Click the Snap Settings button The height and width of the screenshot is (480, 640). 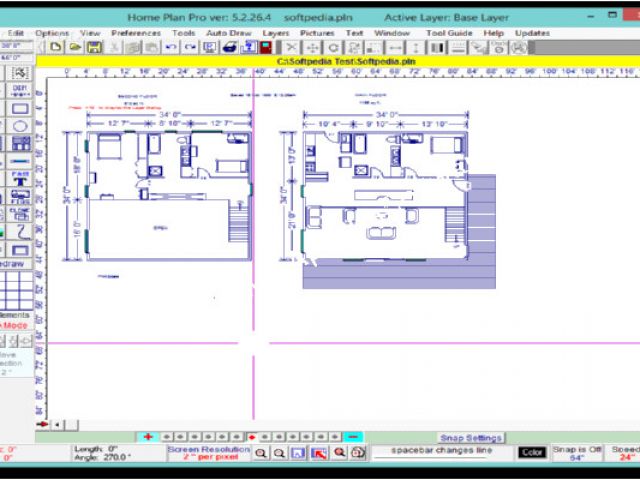click(472, 437)
